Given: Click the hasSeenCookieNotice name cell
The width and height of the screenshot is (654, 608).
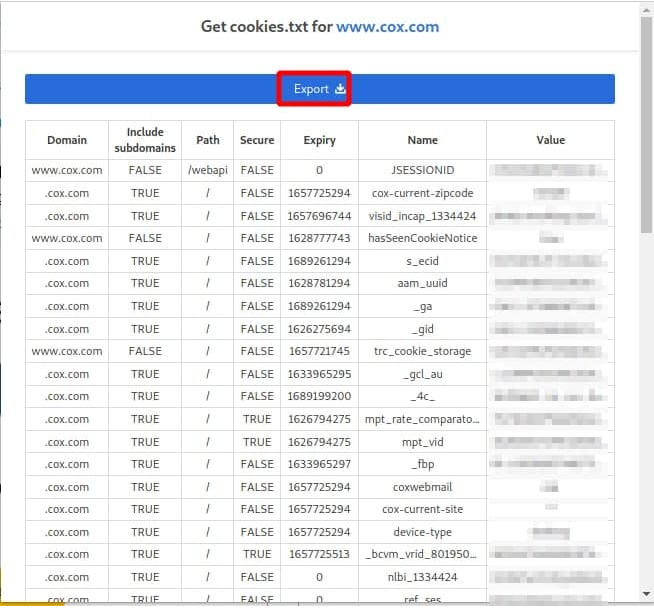Looking at the screenshot, I should pyautogui.click(x=423, y=238).
